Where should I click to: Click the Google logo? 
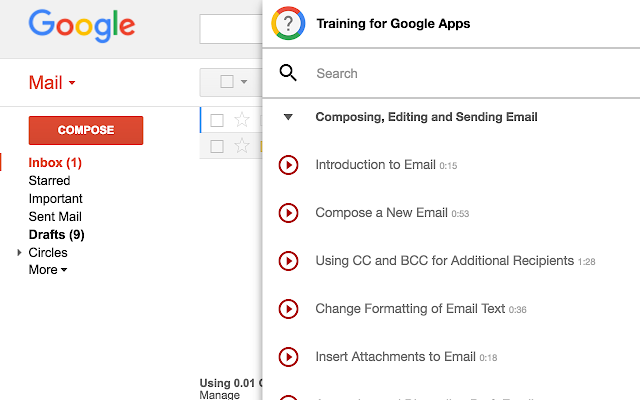pos(82,25)
